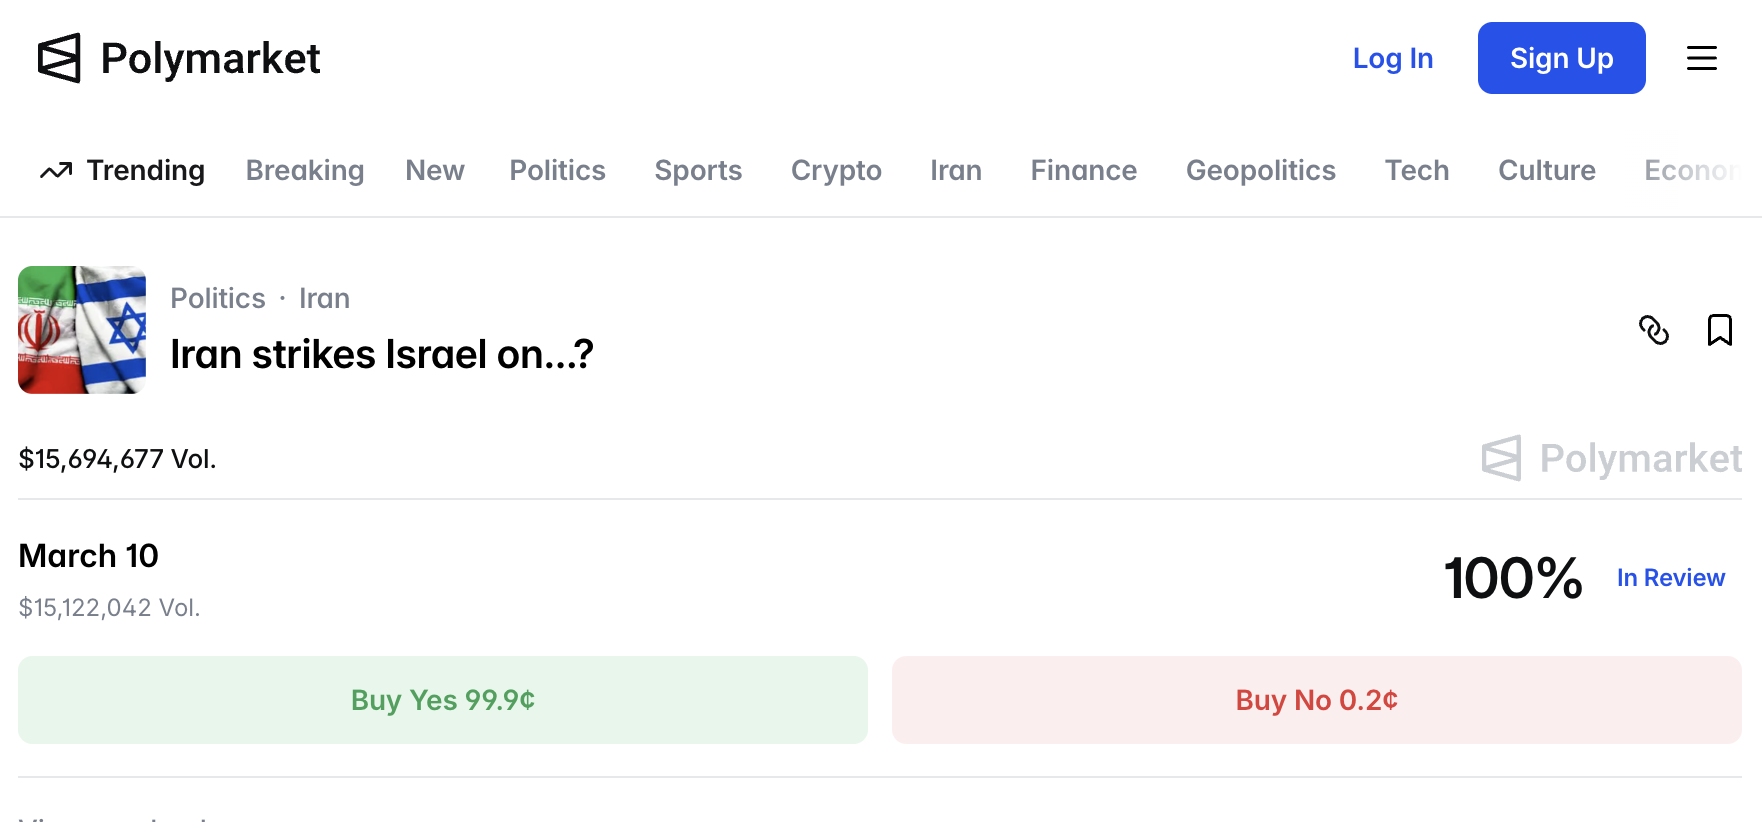This screenshot has height=822, width=1762.
Task: Click the In Review status link
Action: tap(1670, 578)
